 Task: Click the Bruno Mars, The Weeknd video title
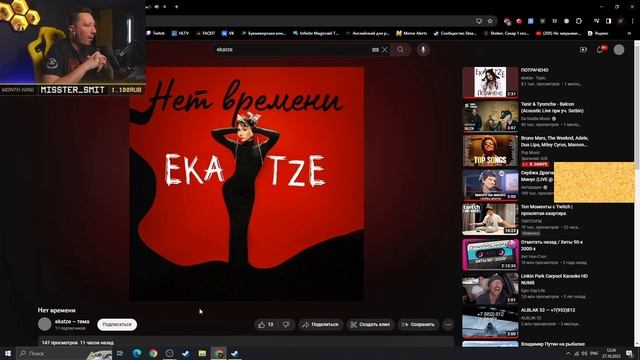(x=554, y=141)
